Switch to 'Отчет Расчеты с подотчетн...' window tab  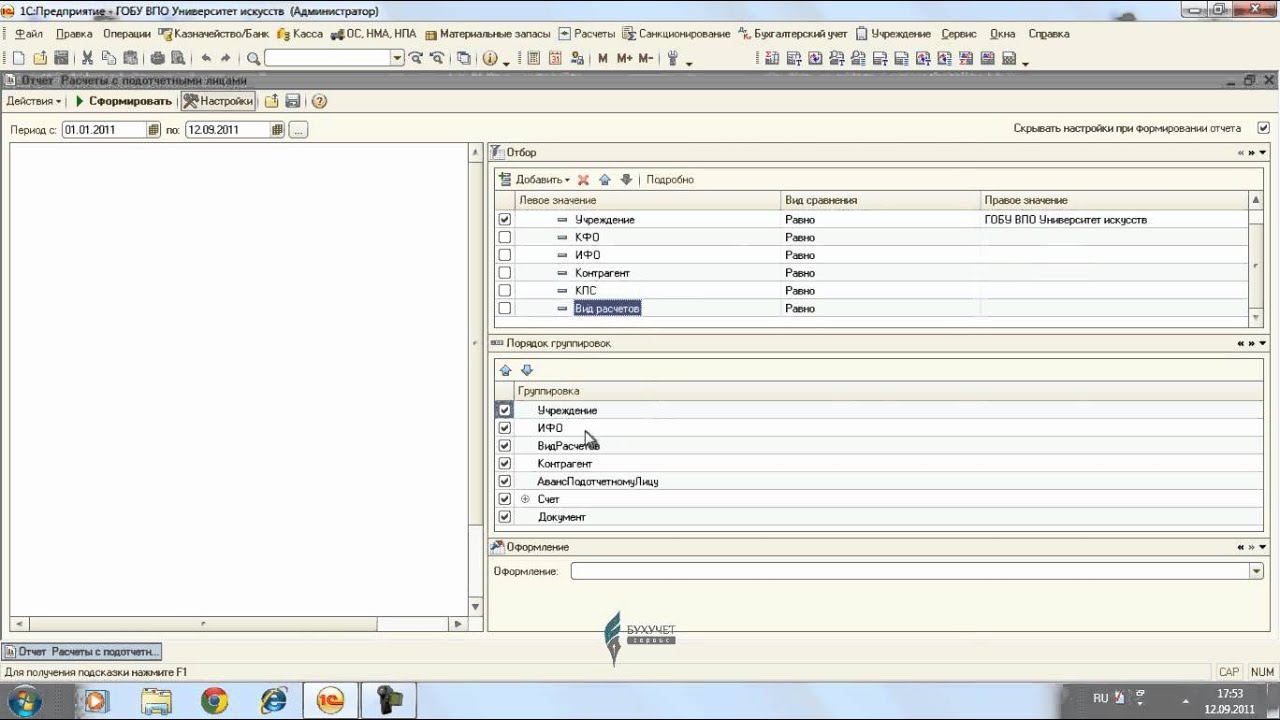point(82,651)
